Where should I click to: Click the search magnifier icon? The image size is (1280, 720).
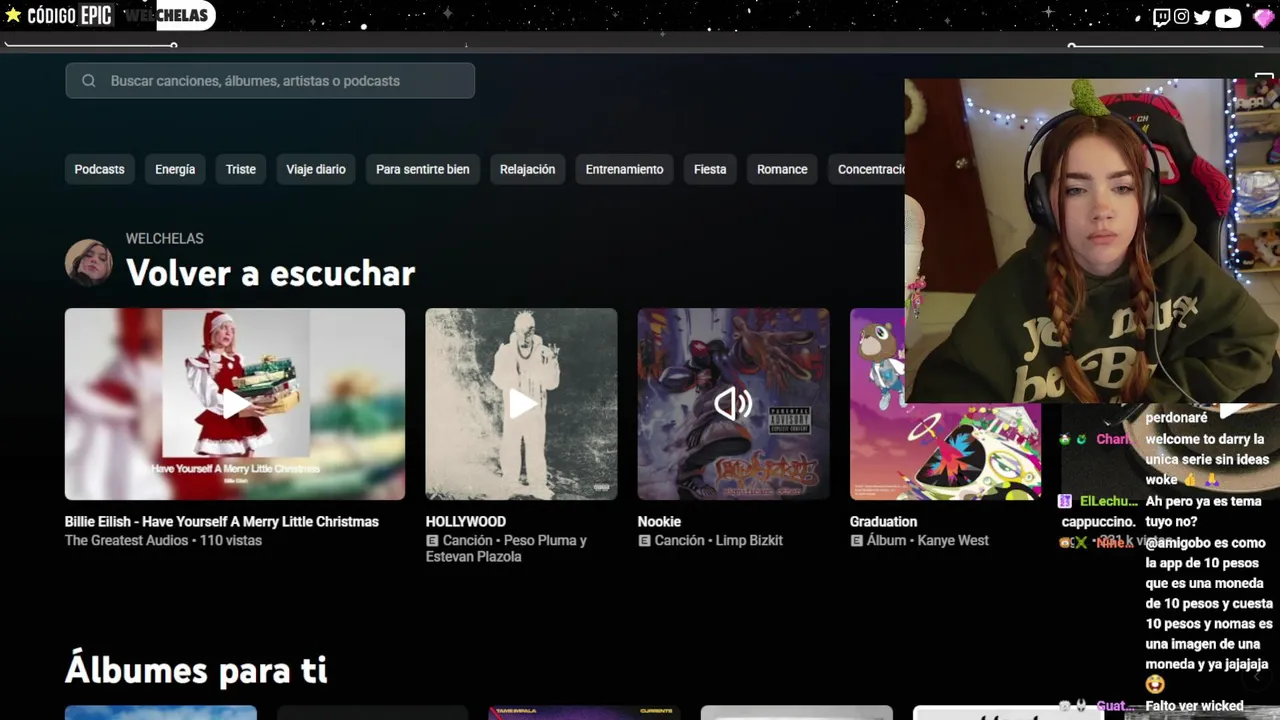tap(89, 81)
